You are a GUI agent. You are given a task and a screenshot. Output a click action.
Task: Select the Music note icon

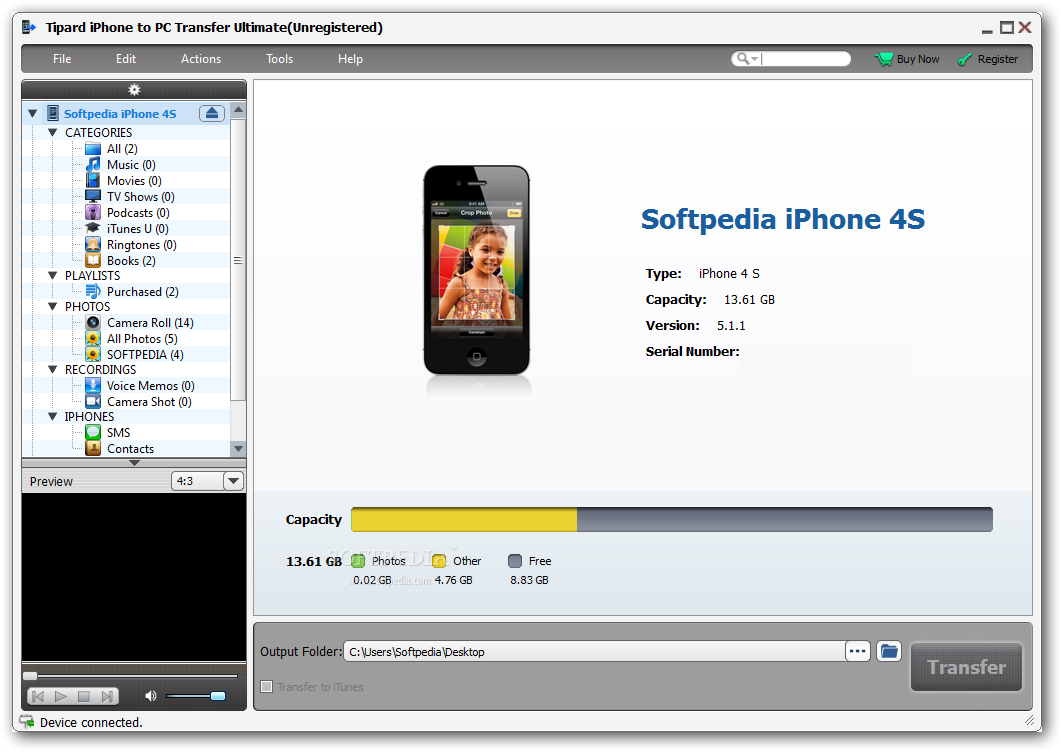click(93, 165)
